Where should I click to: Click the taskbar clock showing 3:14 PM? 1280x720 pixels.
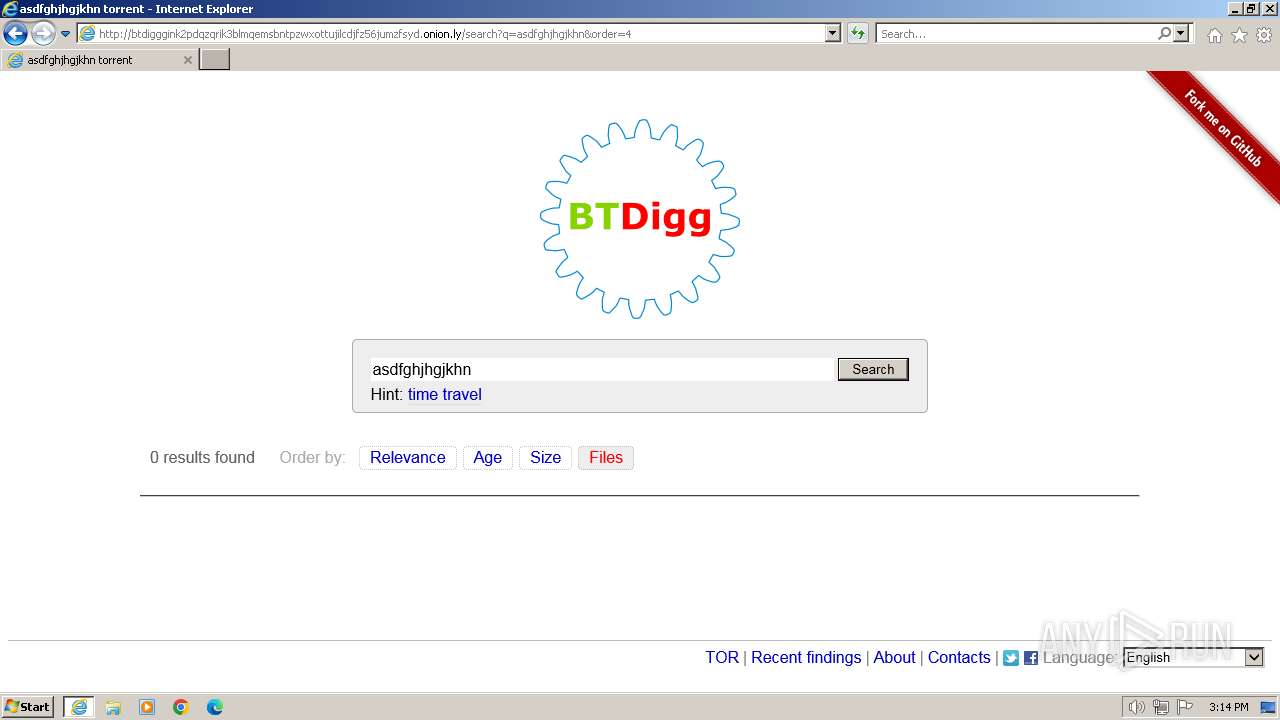tap(1228, 707)
